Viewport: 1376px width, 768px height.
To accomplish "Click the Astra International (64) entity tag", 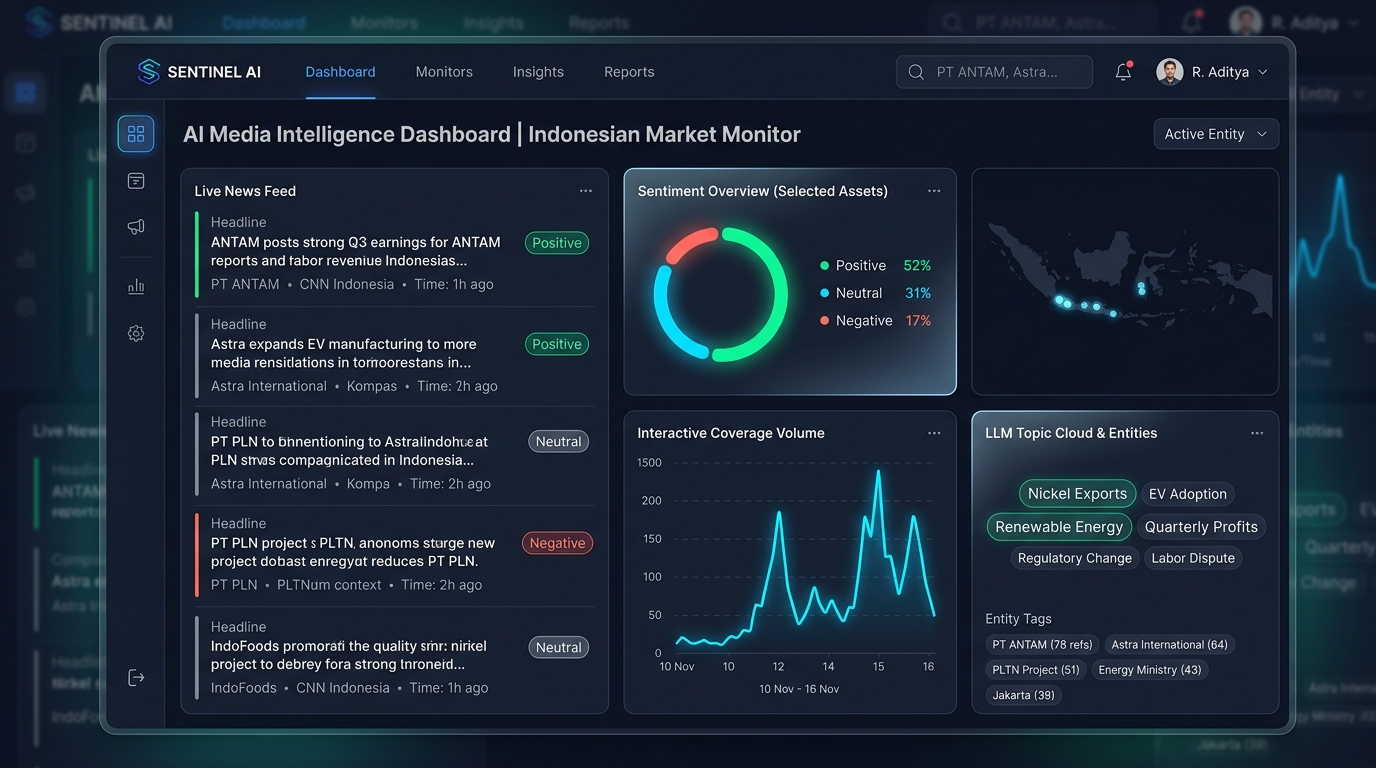I will coord(1169,645).
